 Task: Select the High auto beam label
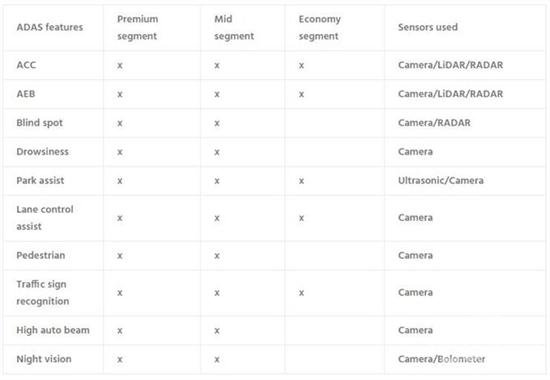click(53, 330)
